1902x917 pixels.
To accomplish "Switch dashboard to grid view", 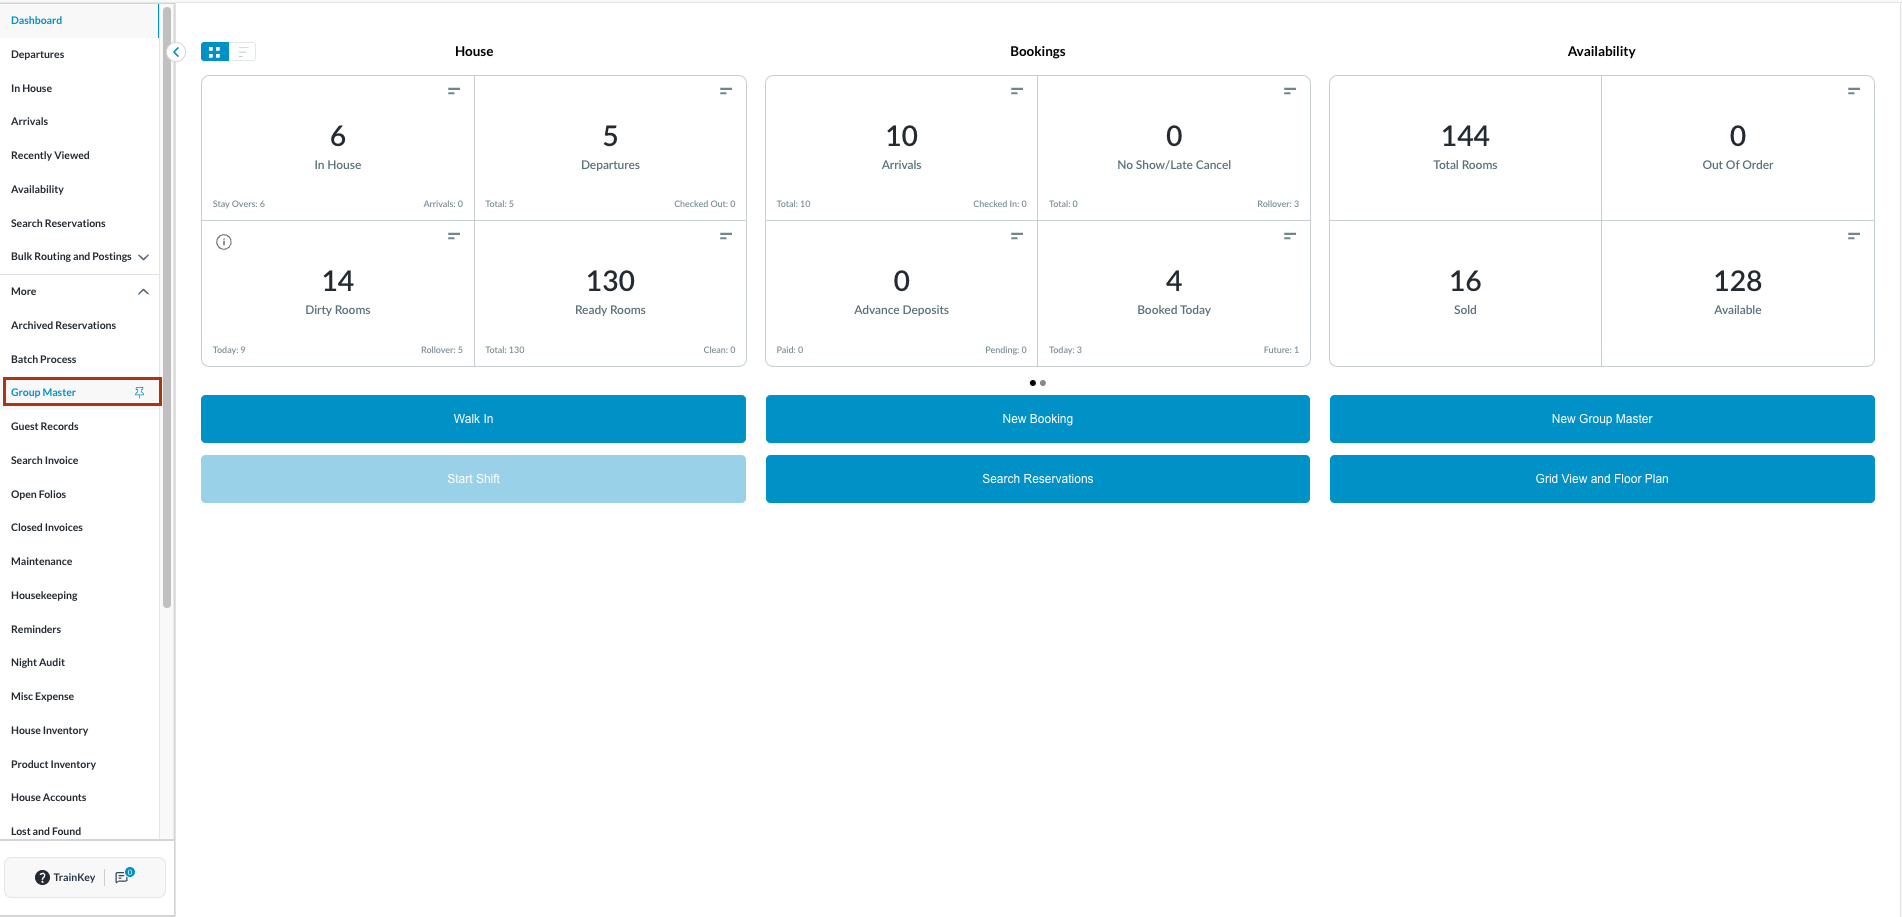I will coord(215,52).
